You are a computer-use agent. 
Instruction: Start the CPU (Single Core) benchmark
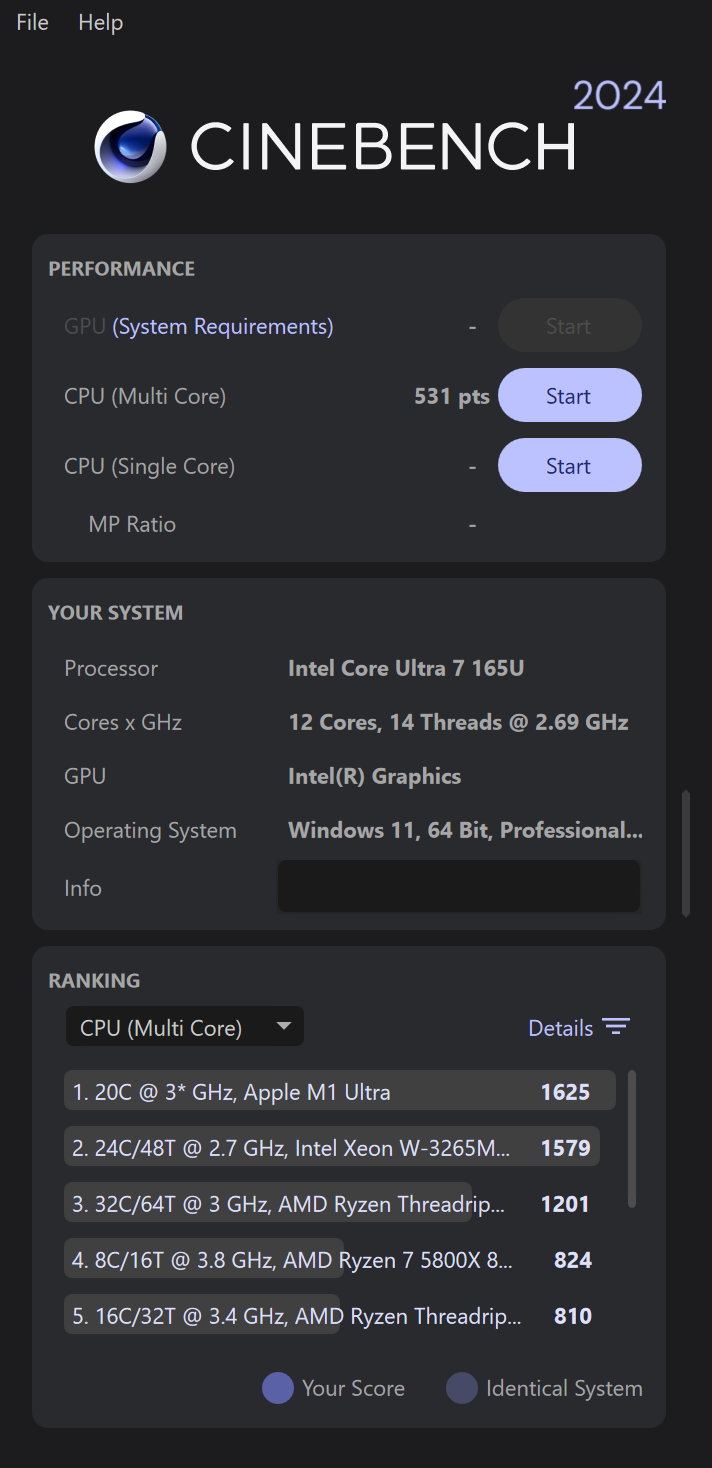[569, 466]
